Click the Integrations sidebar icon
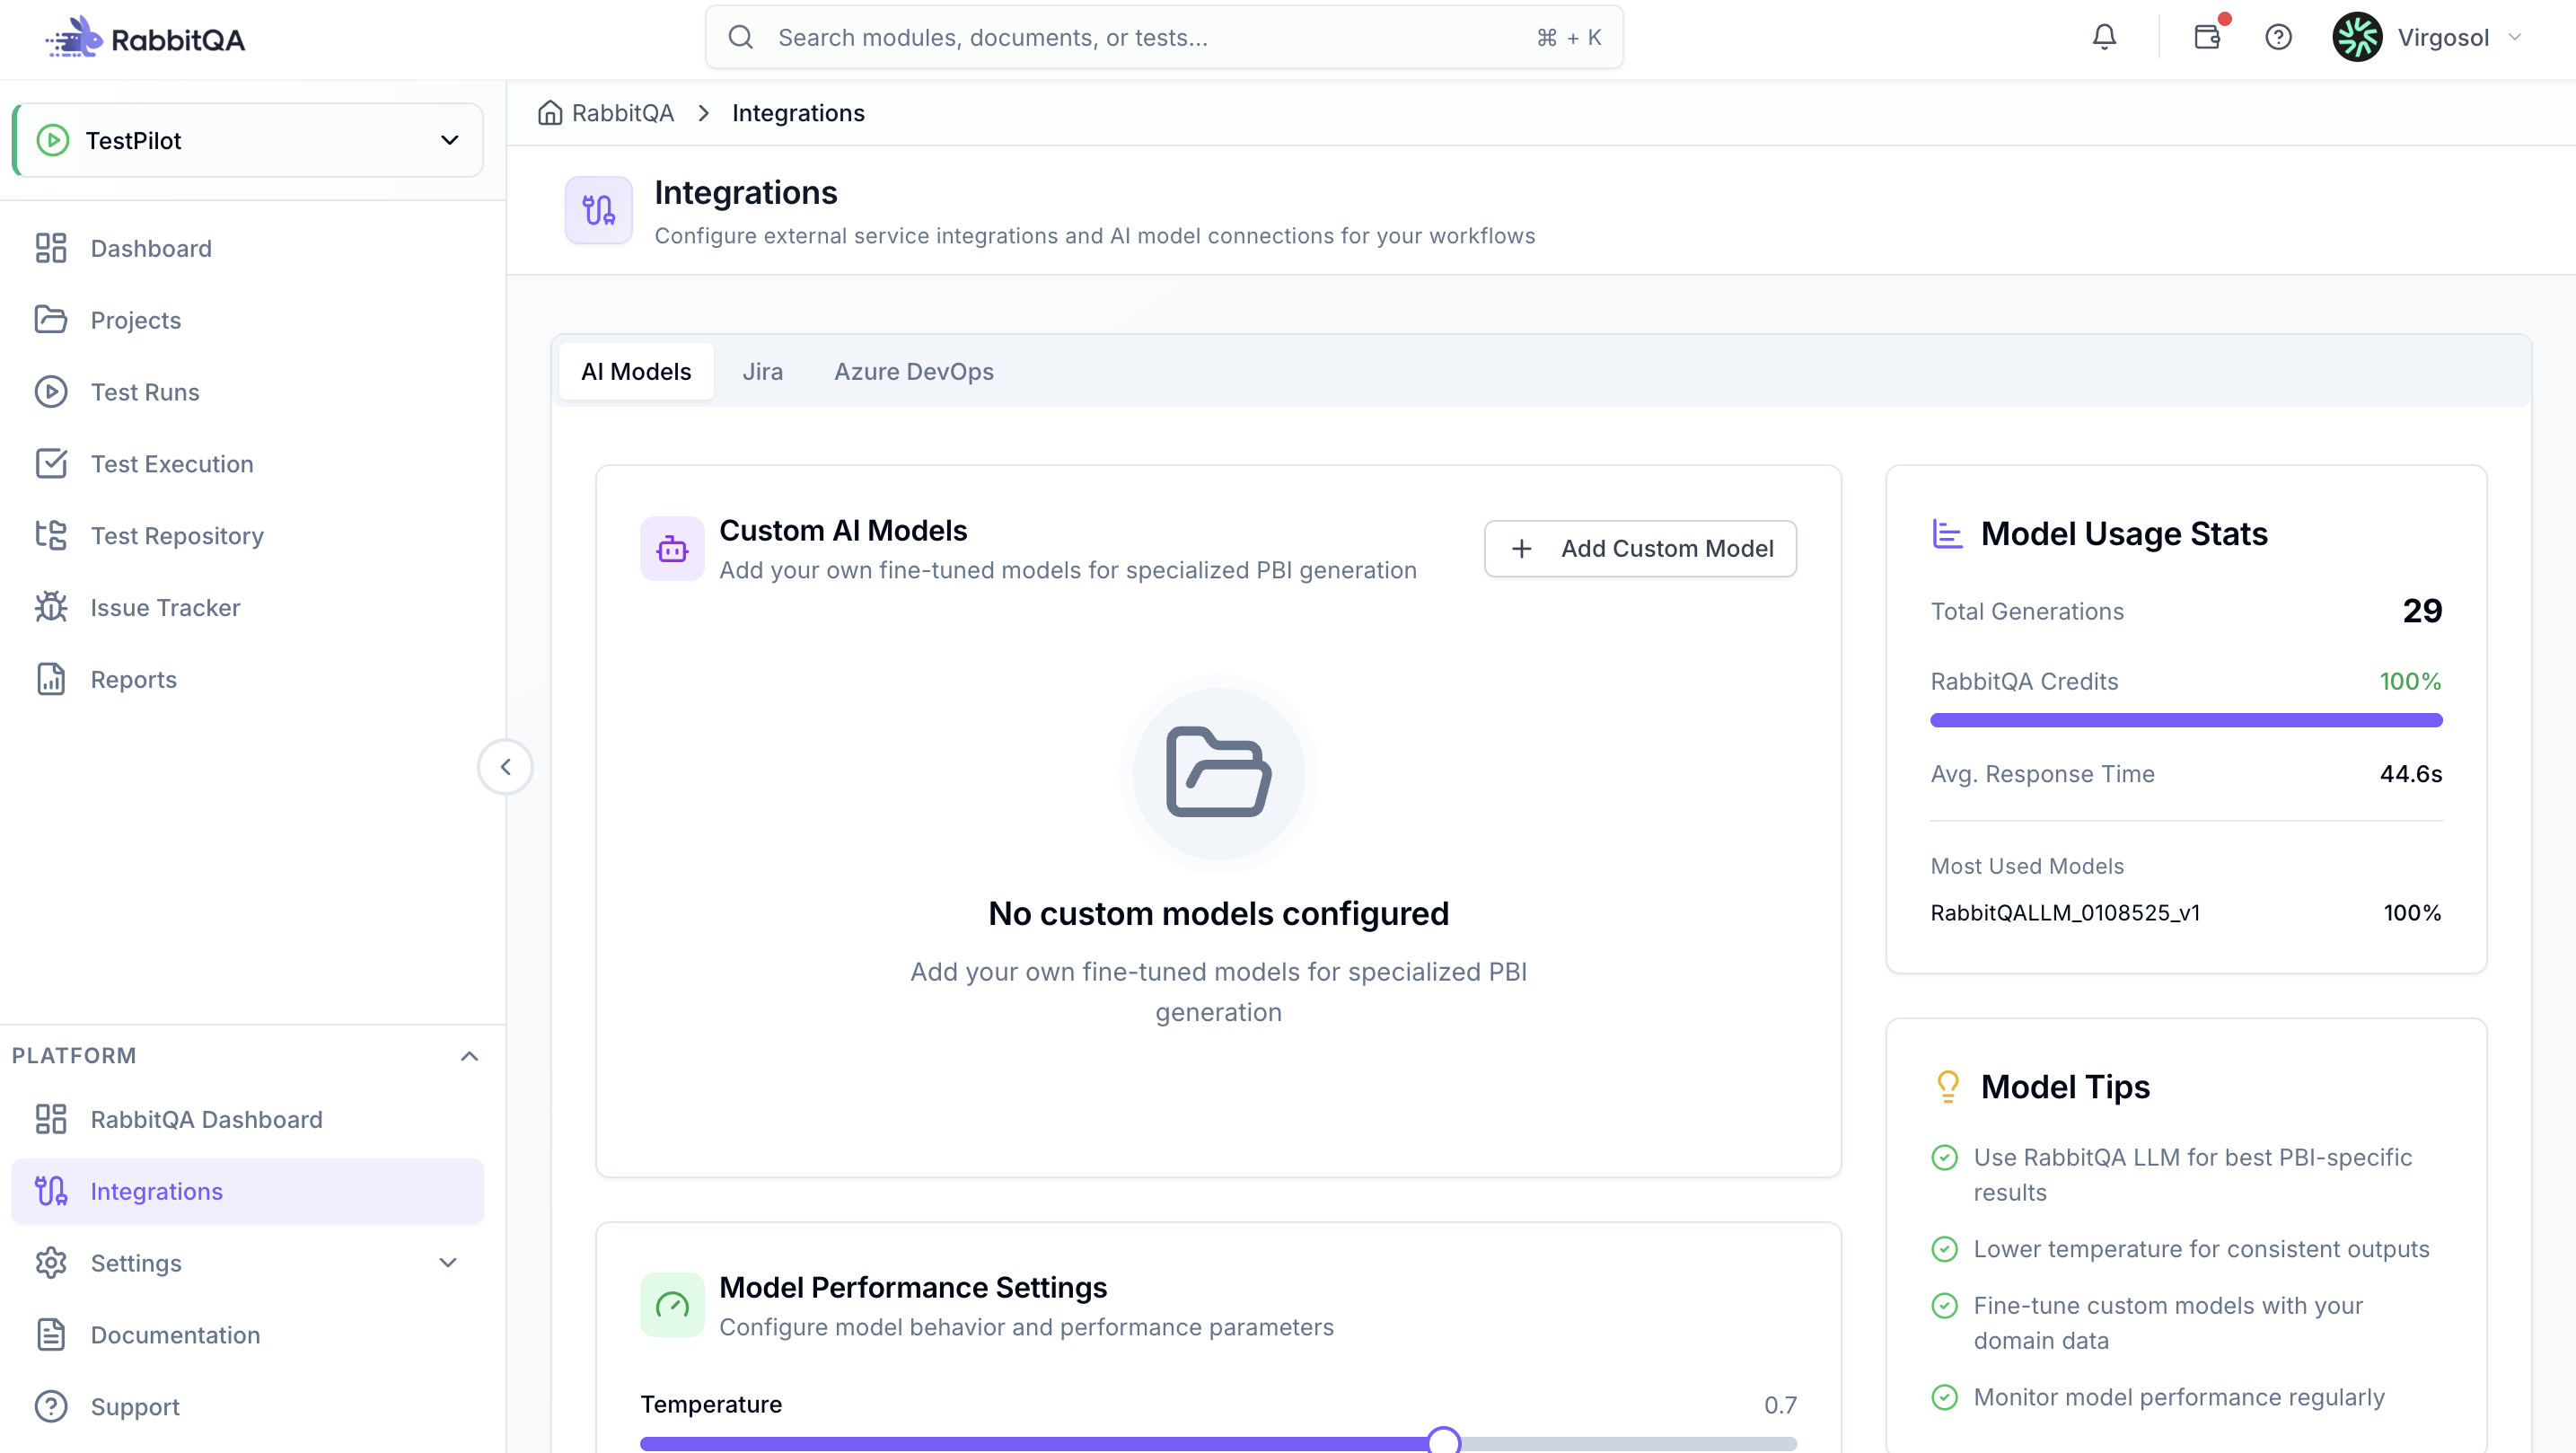 (51, 1191)
